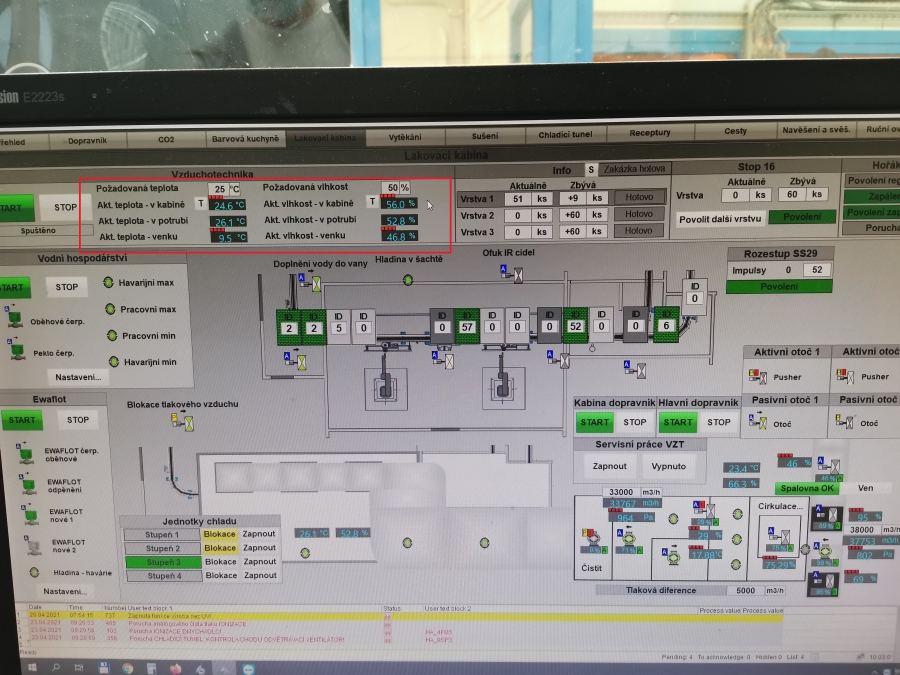Screen dimensions: 900x675
Task: Open the Vytěkání tab
Action: click(x=405, y=137)
